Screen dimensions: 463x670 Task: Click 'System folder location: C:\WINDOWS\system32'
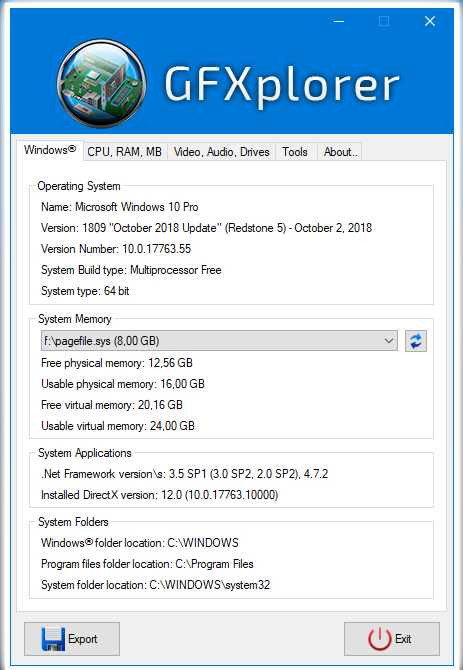point(155,585)
